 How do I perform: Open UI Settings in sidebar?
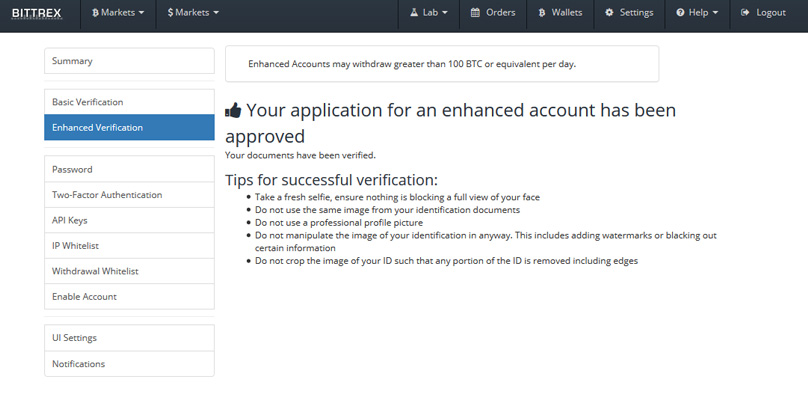click(x=129, y=338)
